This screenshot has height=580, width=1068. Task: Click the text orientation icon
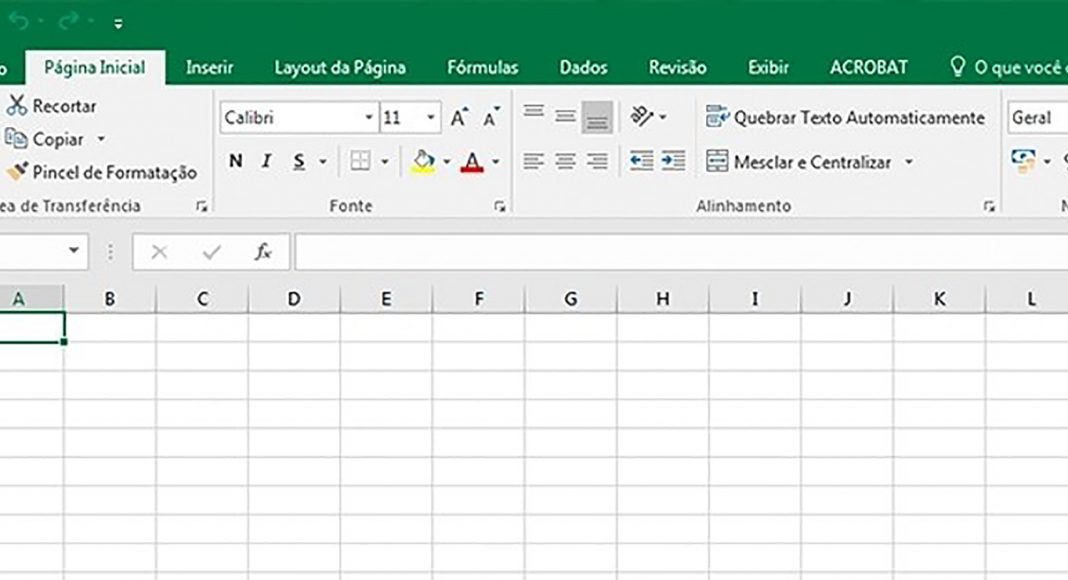pyautogui.click(x=642, y=118)
